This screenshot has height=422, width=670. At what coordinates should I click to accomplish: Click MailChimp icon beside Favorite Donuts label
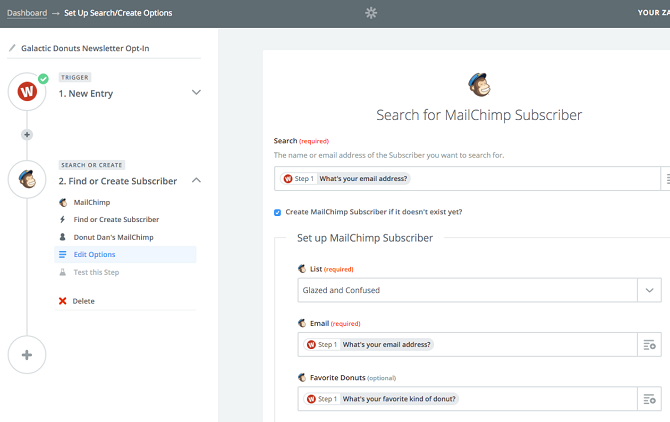pos(302,378)
